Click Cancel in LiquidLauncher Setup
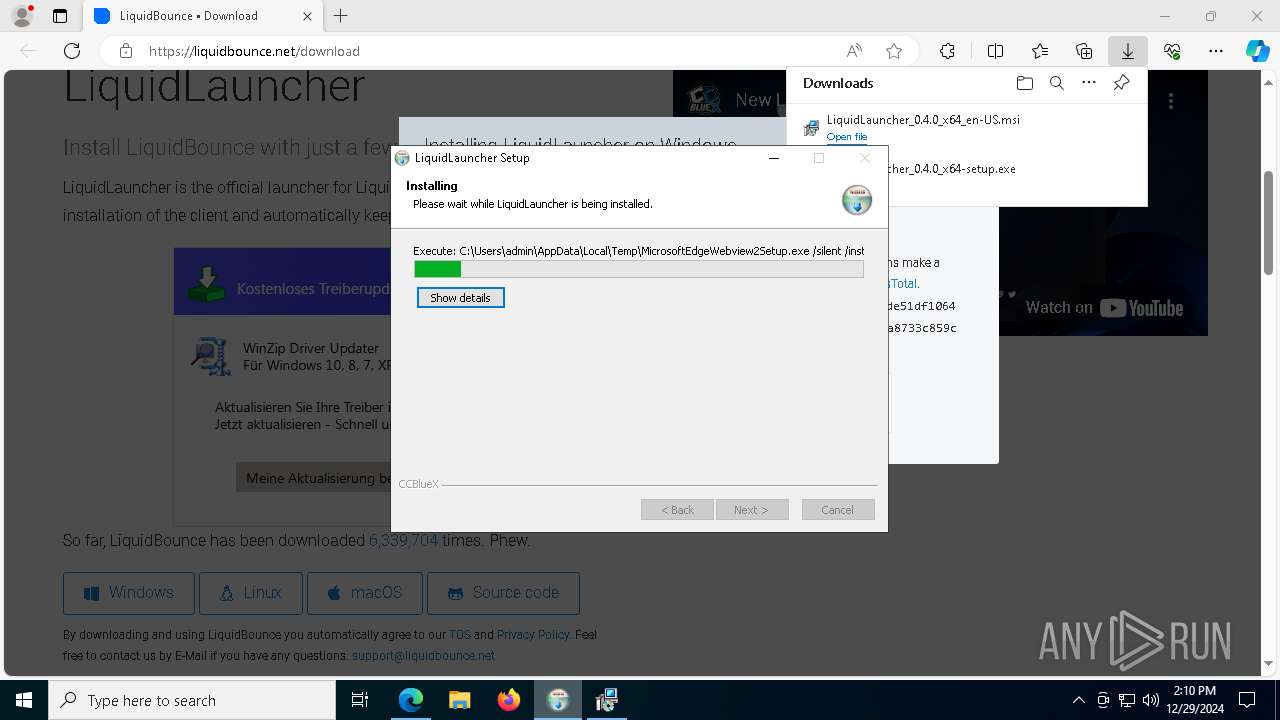Viewport: 1280px width, 720px height. click(x=838, y=510)
